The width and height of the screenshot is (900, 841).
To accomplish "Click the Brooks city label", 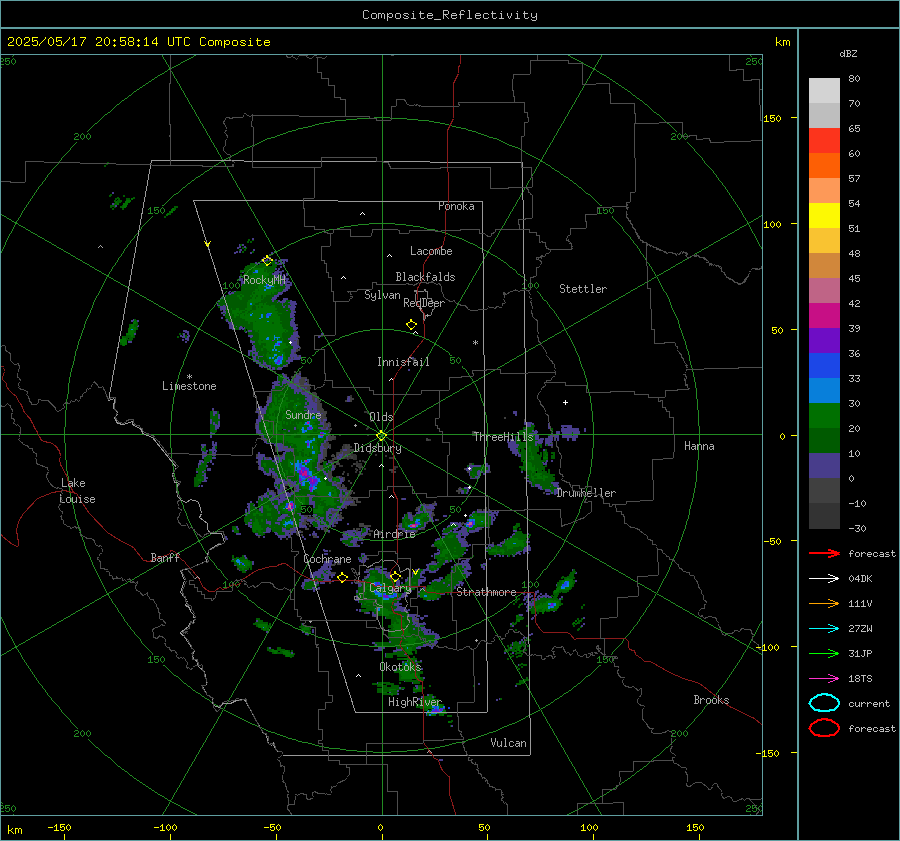I will click(x=711, y=700).
